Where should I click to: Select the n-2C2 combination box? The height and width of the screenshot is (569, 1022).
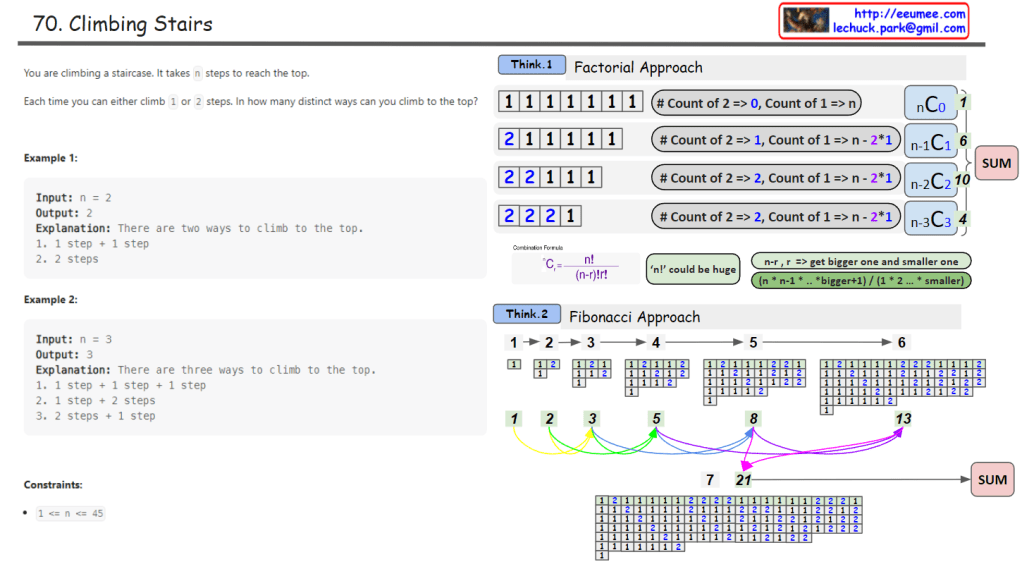[929, 181]
